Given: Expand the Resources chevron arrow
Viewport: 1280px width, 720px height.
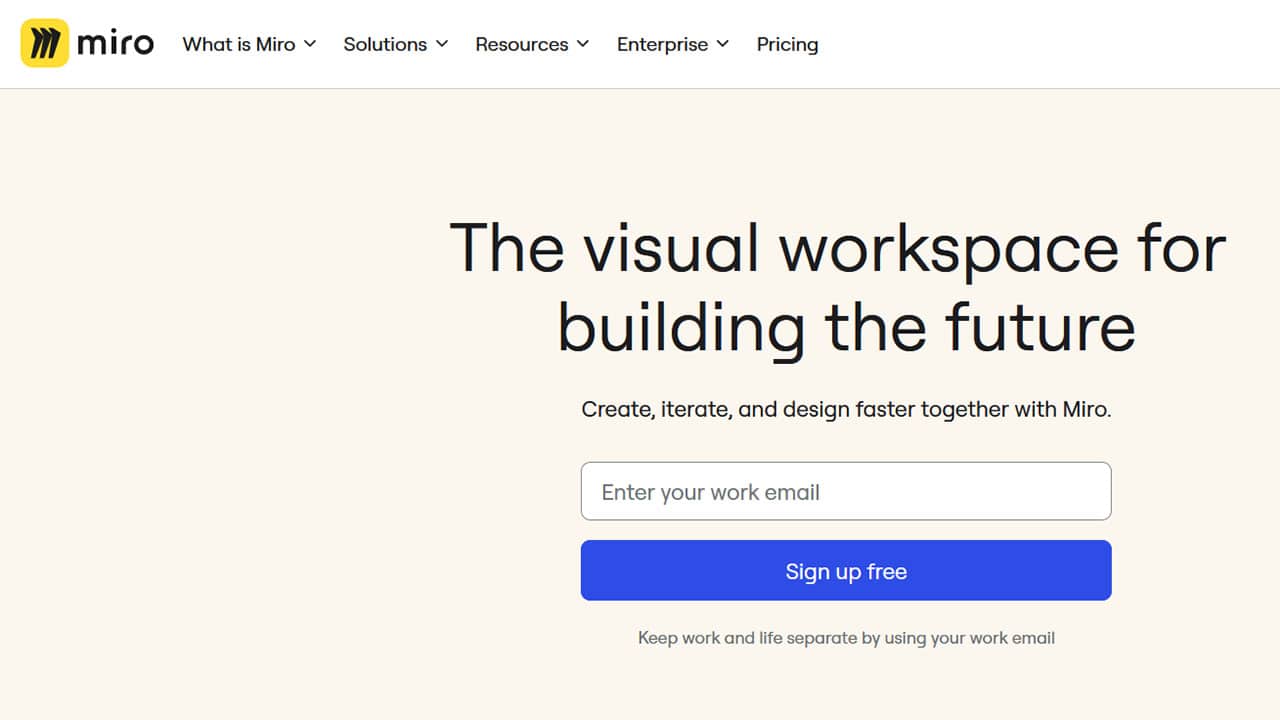Looking at the screenshot, I should 583,44.
